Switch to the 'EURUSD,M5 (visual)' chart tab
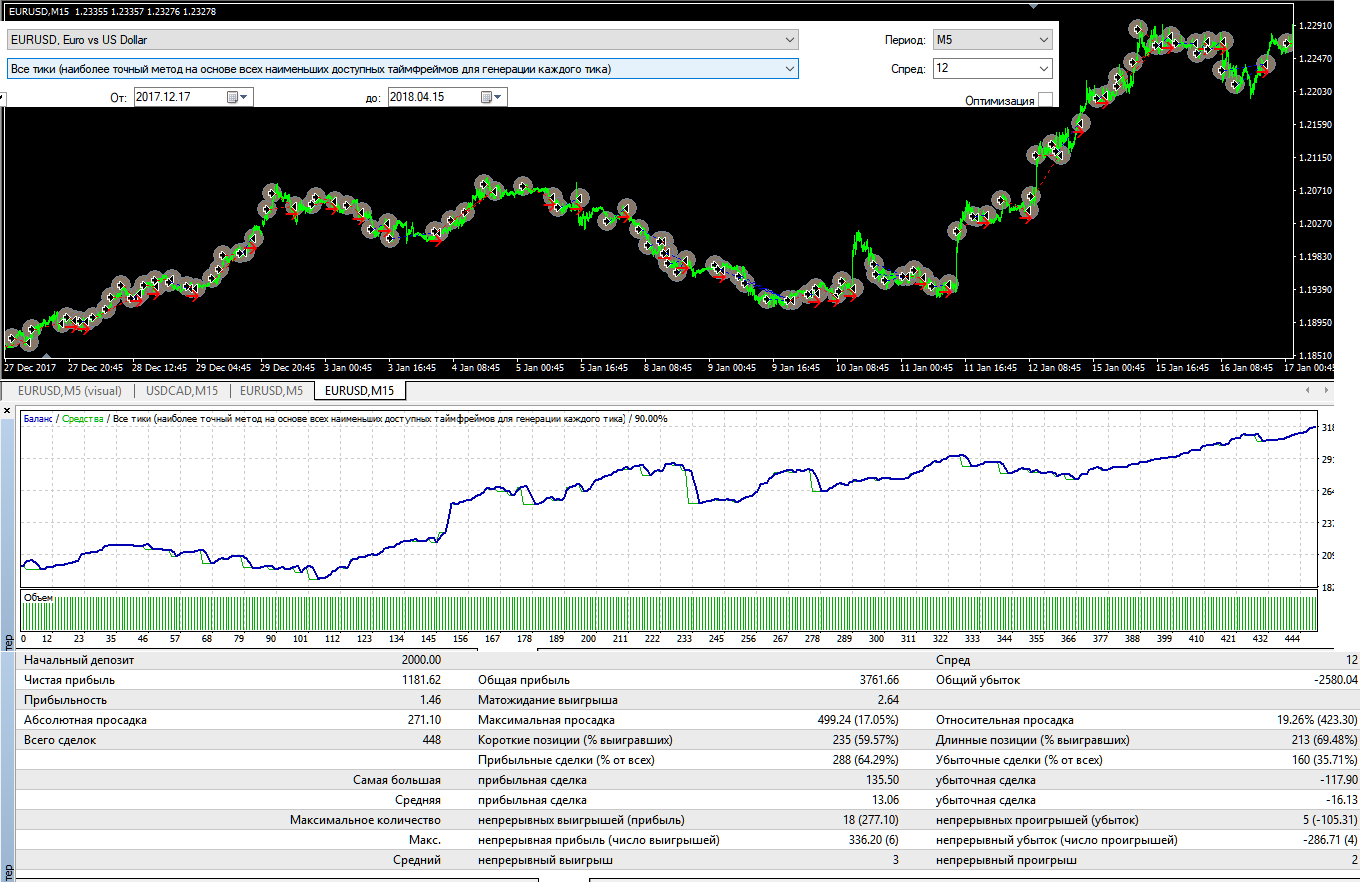 click(70, 391)
